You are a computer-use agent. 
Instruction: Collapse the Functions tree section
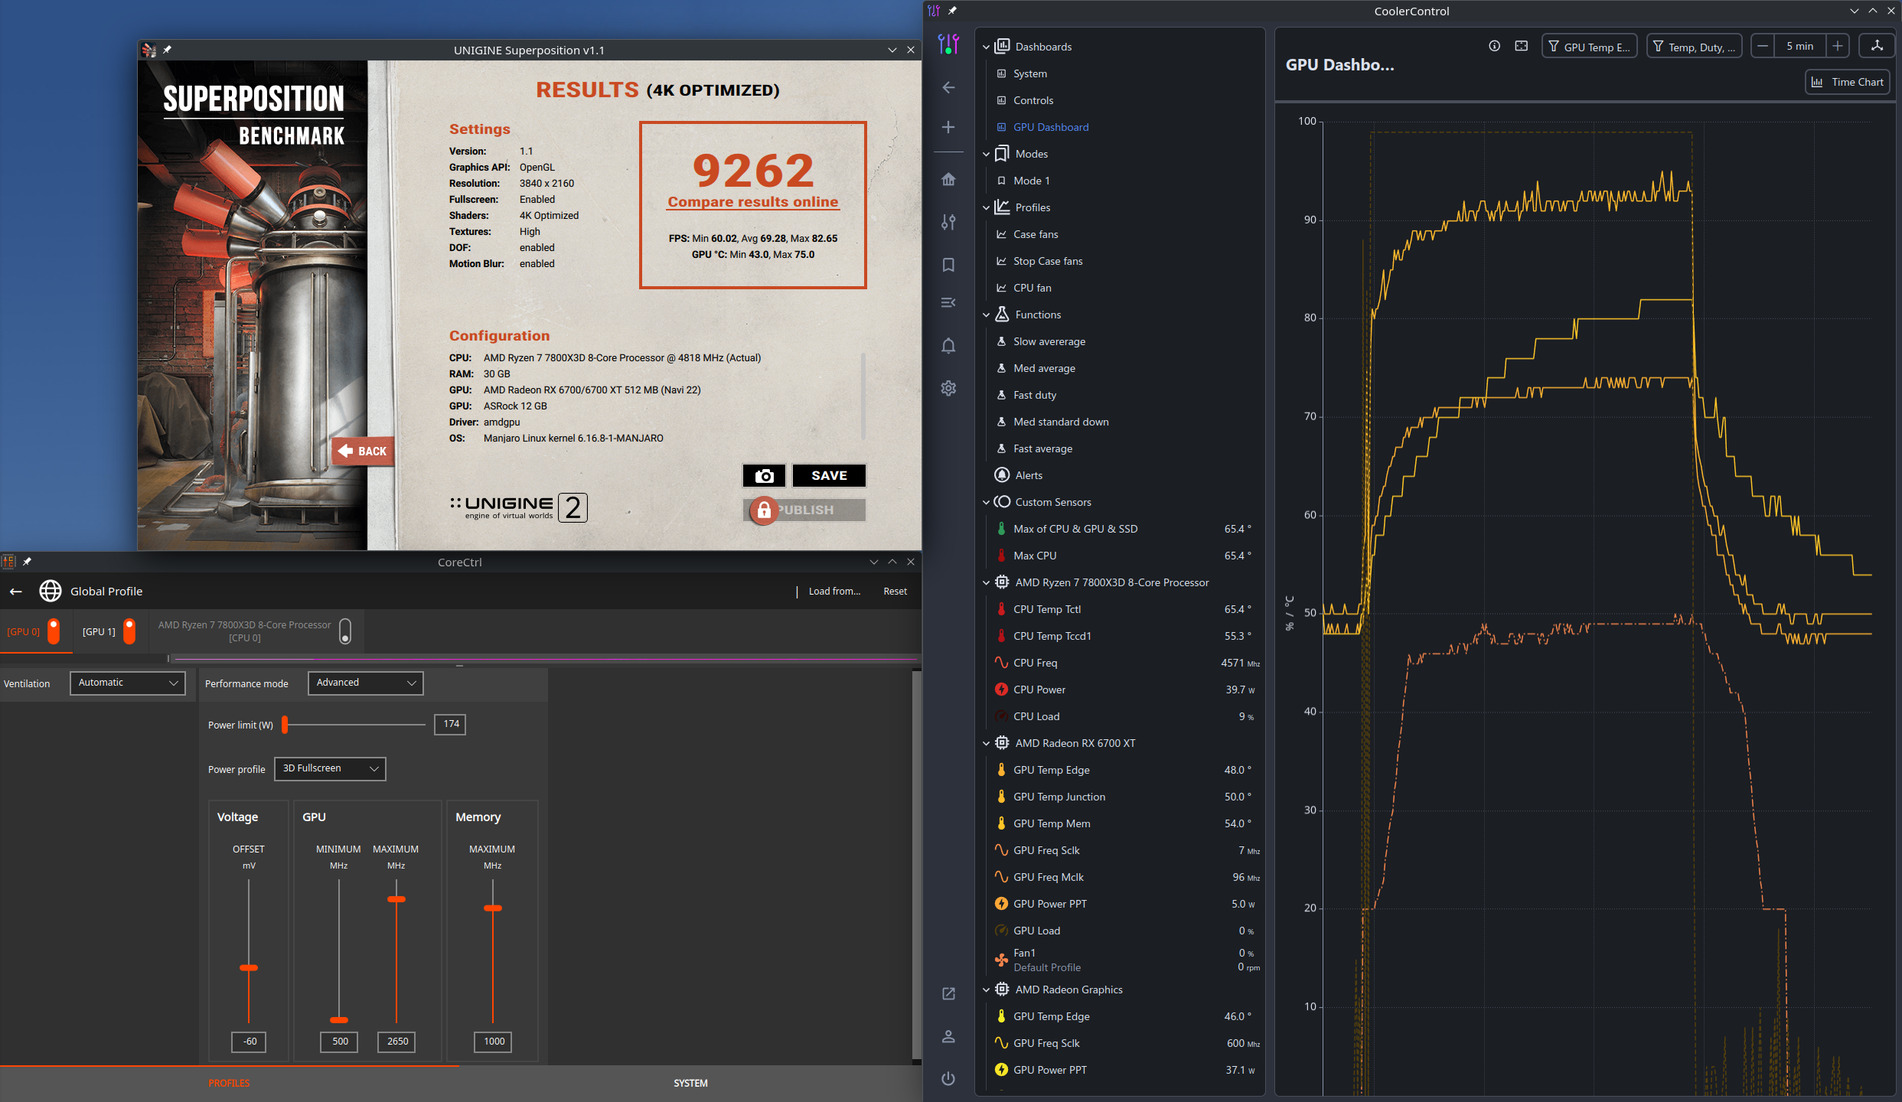click(986, 315)
